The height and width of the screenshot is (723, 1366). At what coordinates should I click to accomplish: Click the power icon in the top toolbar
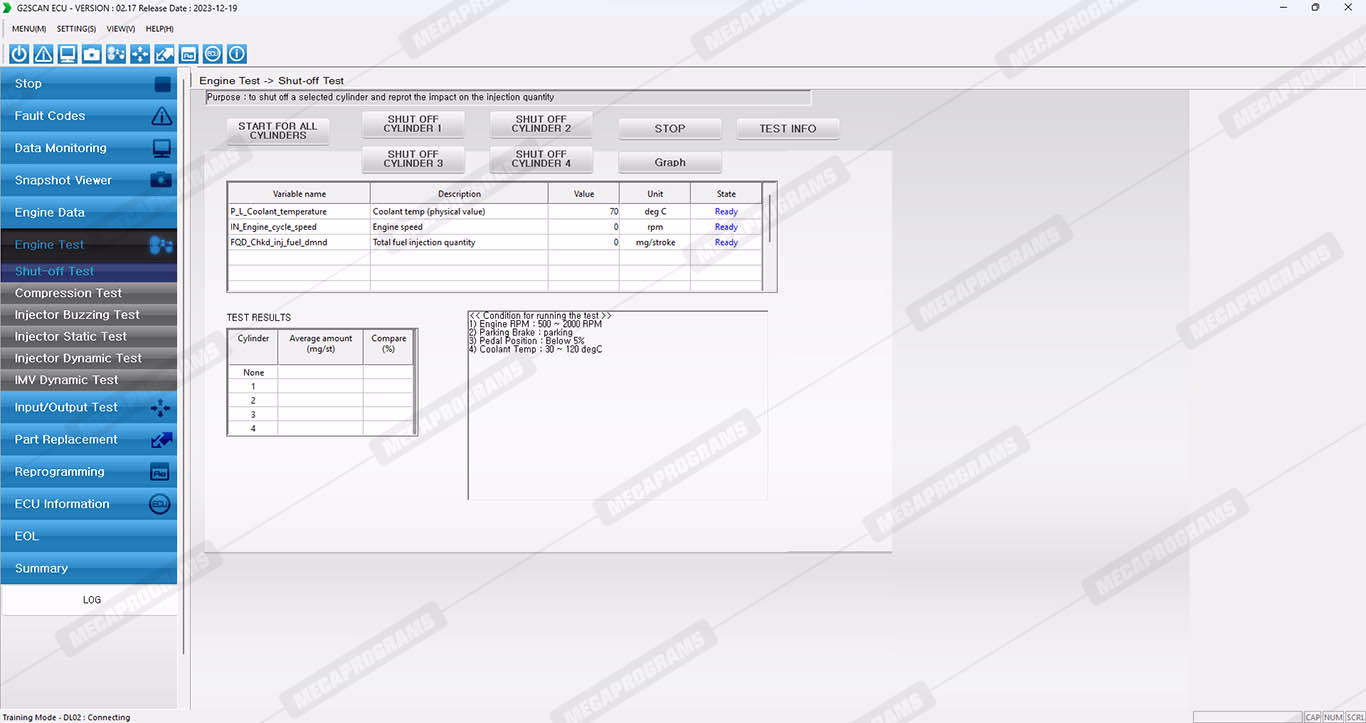19,54
